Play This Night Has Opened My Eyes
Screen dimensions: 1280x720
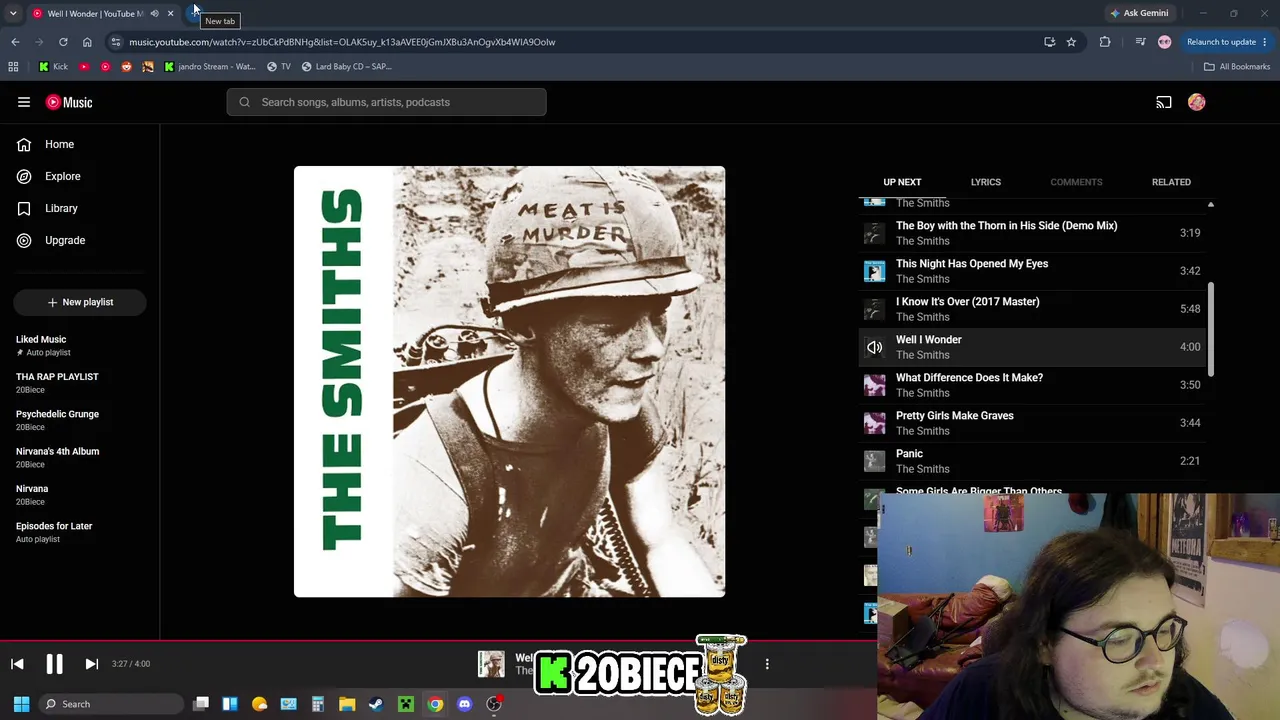click(x=1032, y=271)
